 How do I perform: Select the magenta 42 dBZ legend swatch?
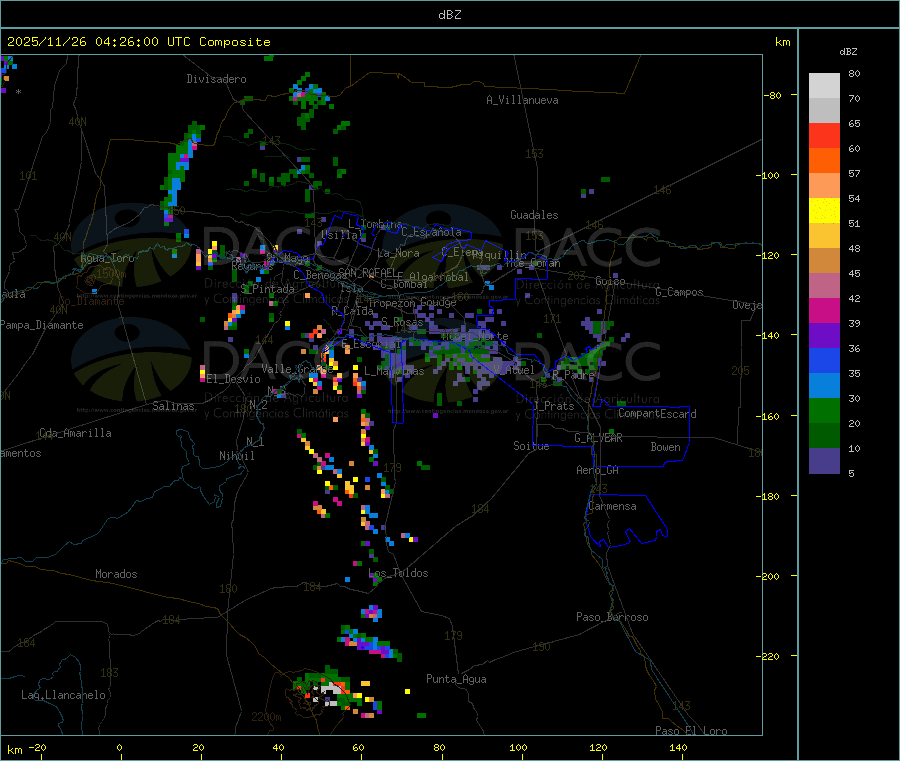pyautogui.click(x=824, y=310)
